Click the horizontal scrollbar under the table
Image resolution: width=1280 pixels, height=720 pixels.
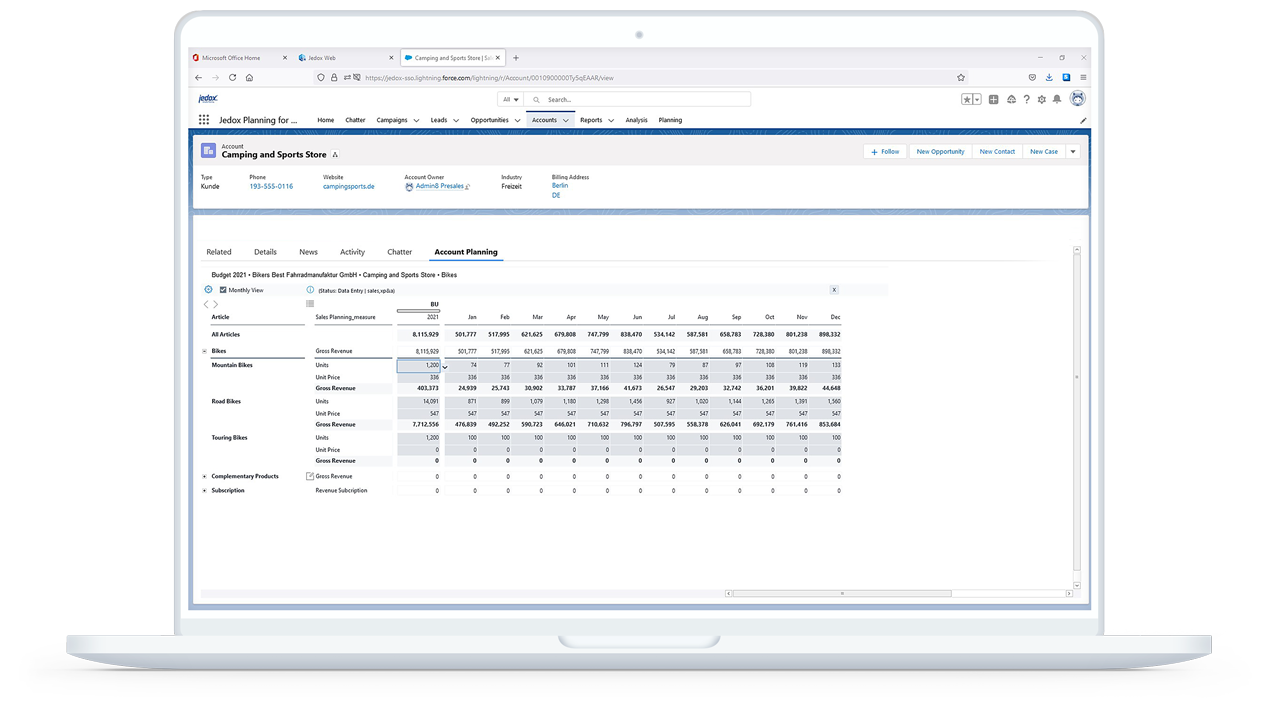pyautogui.click(x=842, y=593)
